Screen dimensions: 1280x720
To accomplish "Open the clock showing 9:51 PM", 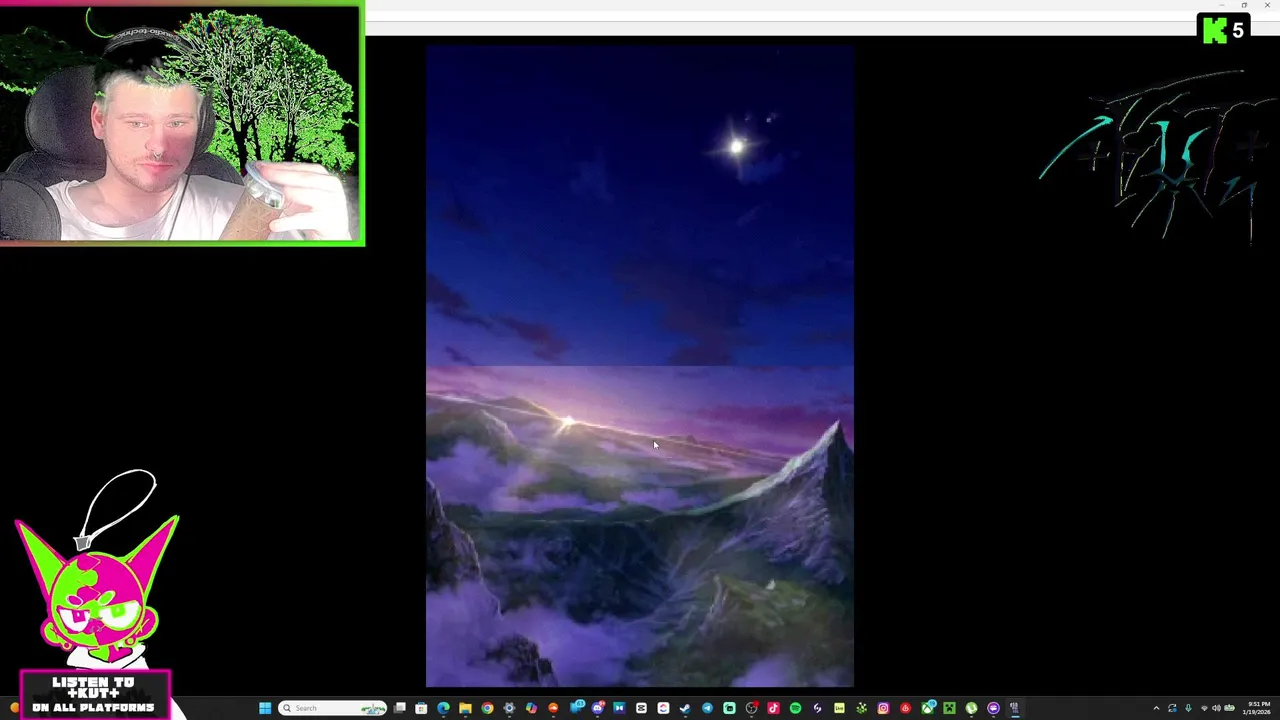I will (1259, 708).
